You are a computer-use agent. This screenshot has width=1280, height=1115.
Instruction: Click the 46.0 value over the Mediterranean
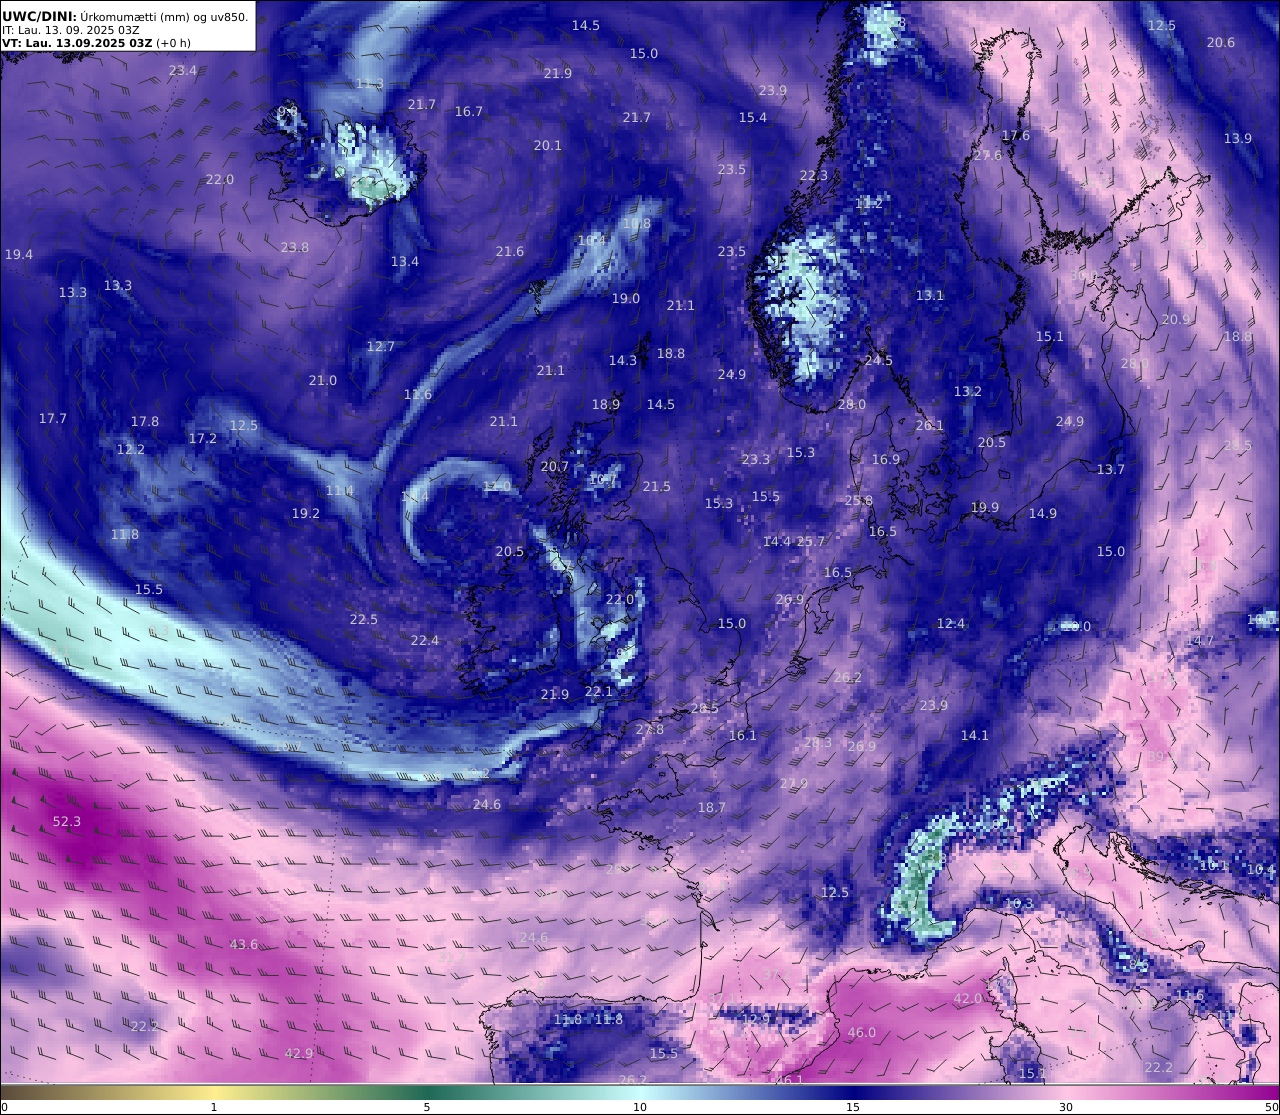pos(862,1032)
